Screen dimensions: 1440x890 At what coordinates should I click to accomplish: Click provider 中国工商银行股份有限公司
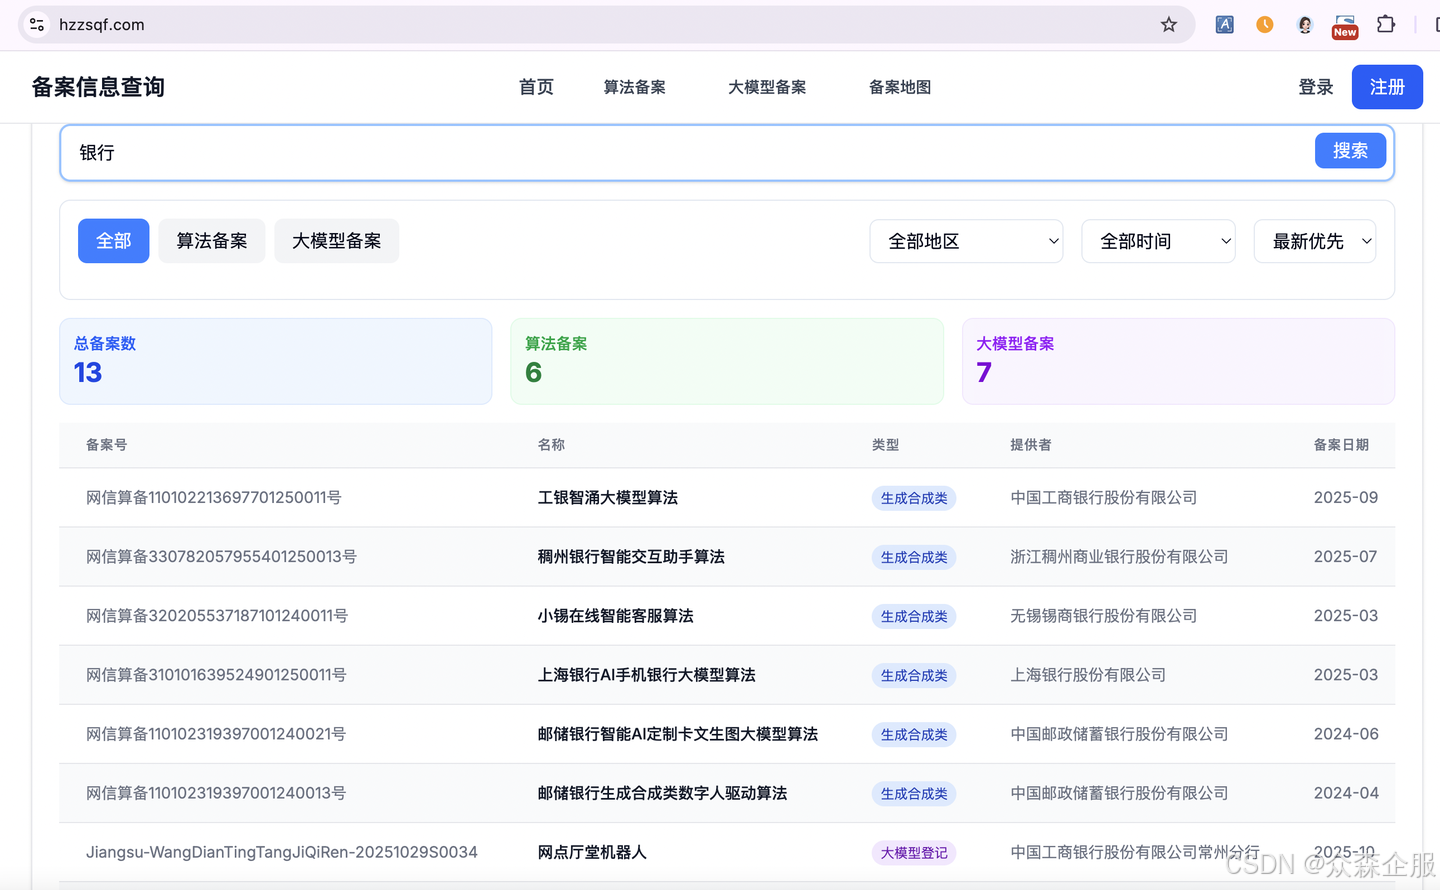click(1104, 498)
